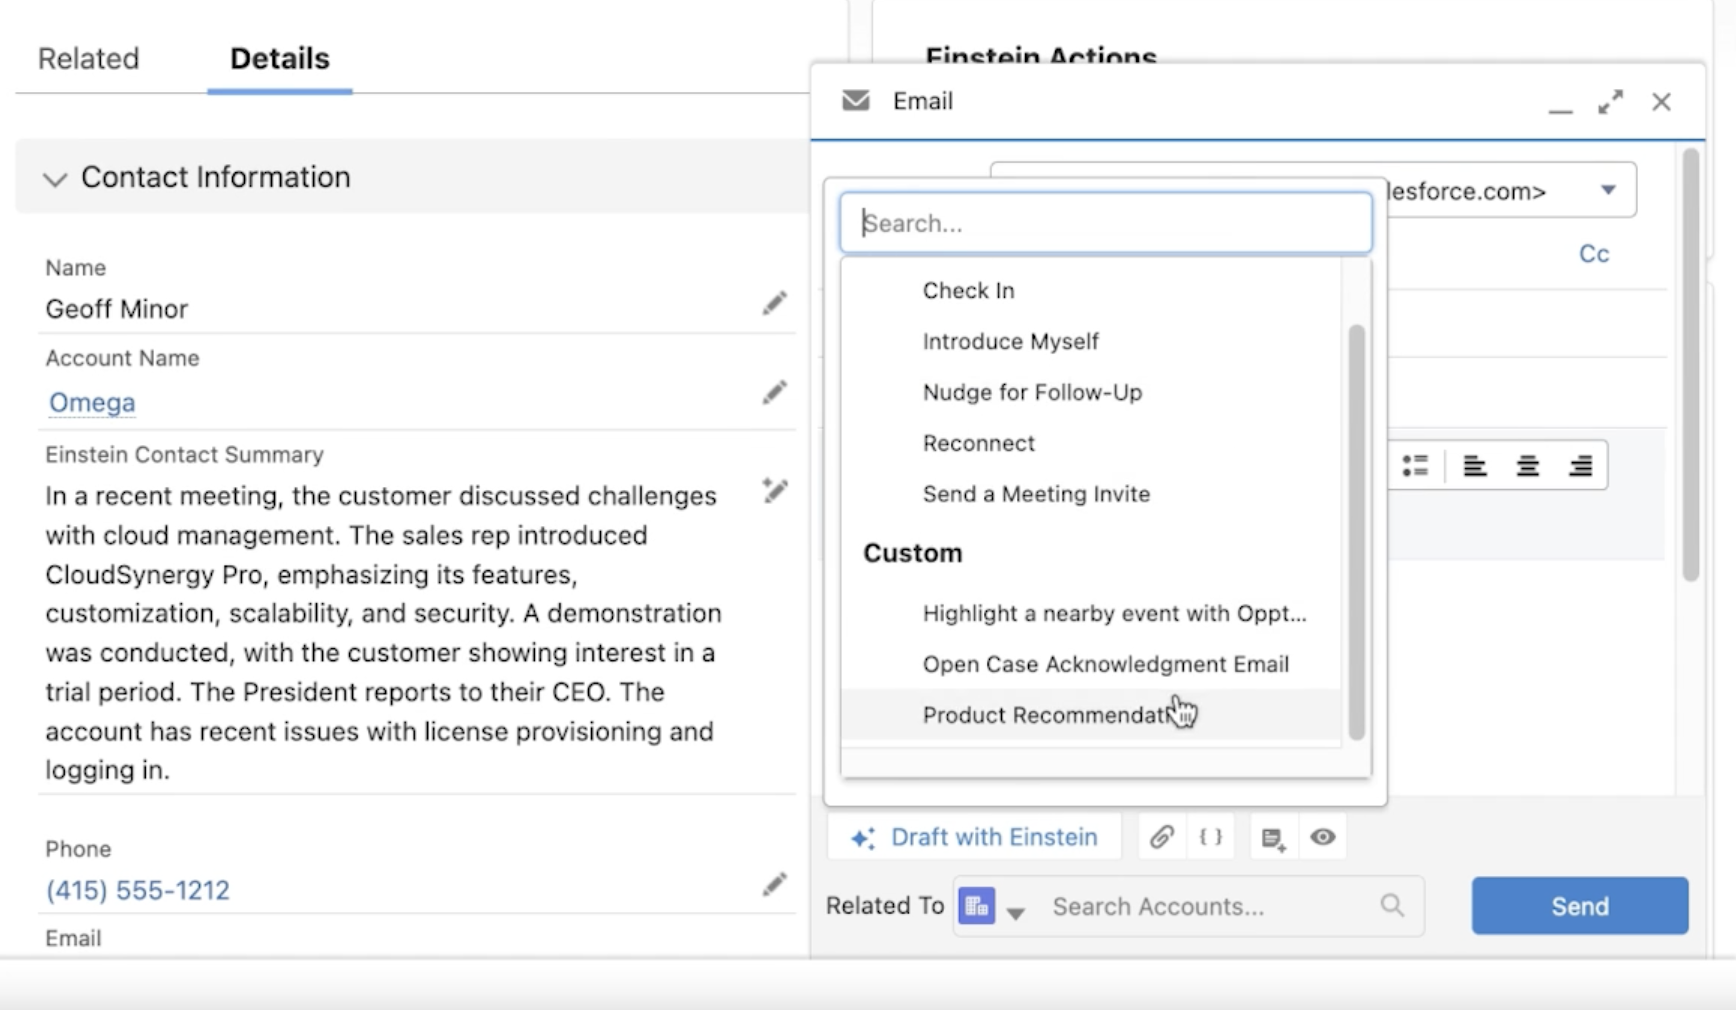Click the Related To account object icon
Screen dimensions: 1736x1010
click(x=976, y=906)
